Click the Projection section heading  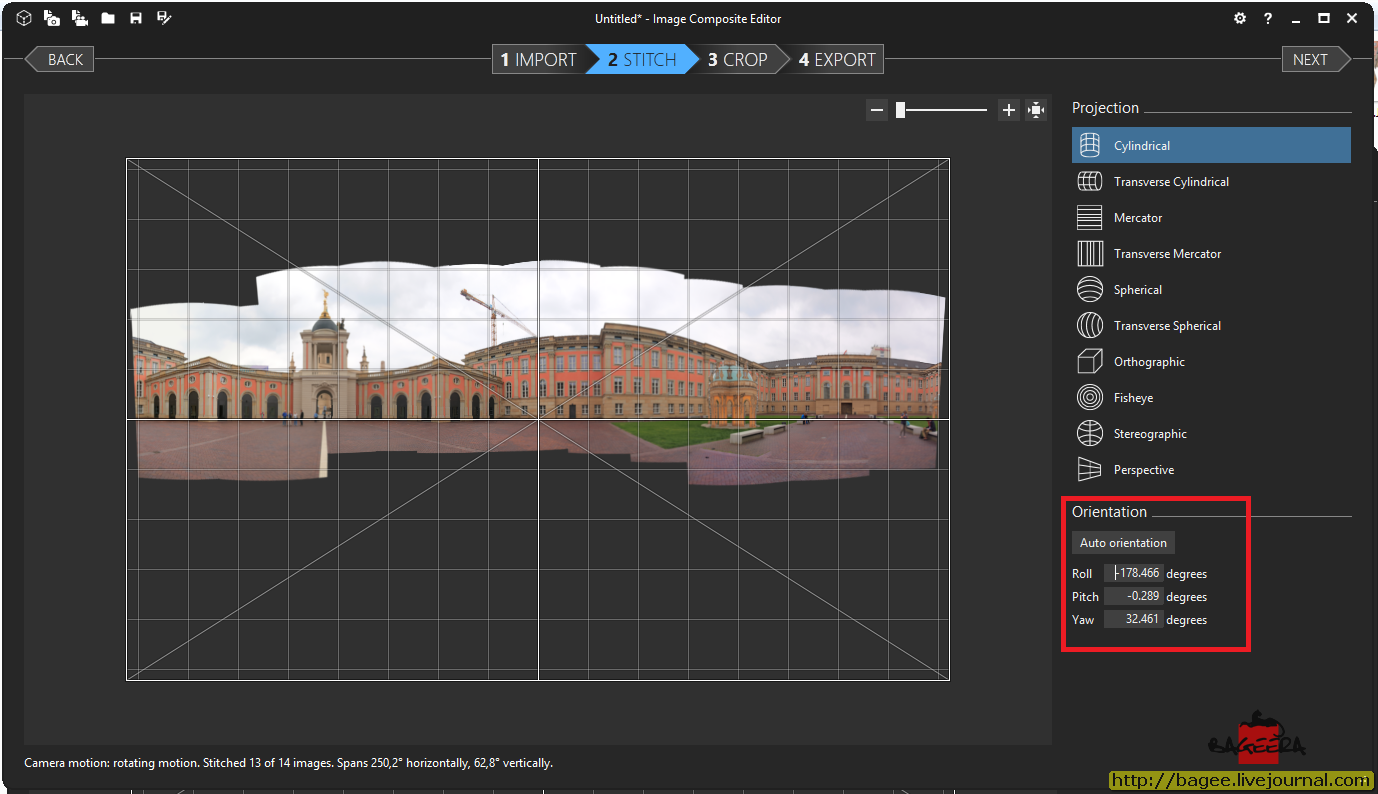coord(1105,108)
